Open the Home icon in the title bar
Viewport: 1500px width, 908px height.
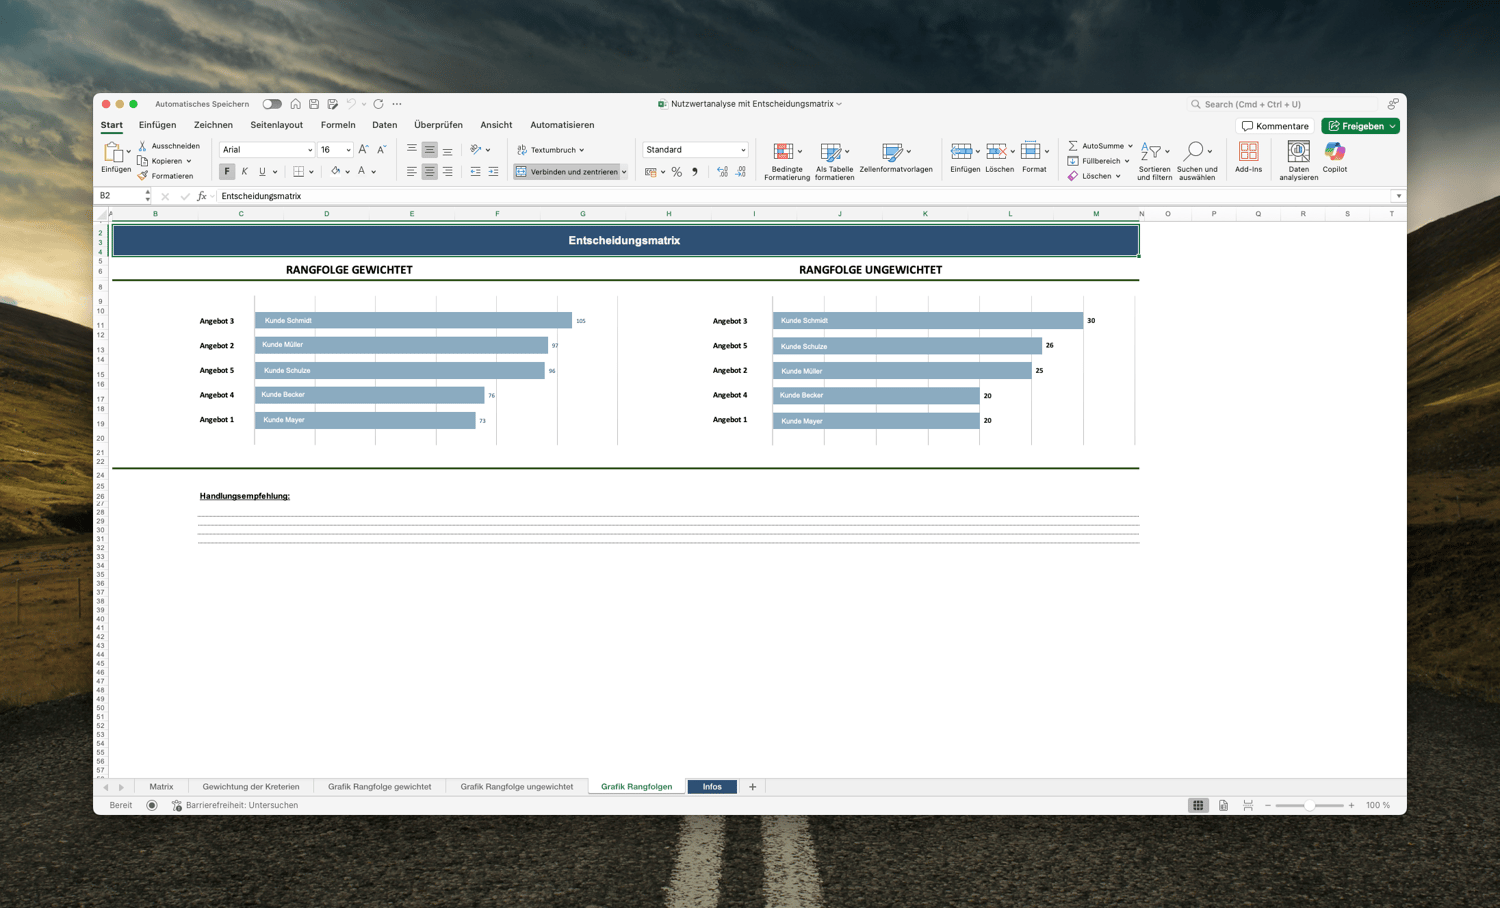295,104
